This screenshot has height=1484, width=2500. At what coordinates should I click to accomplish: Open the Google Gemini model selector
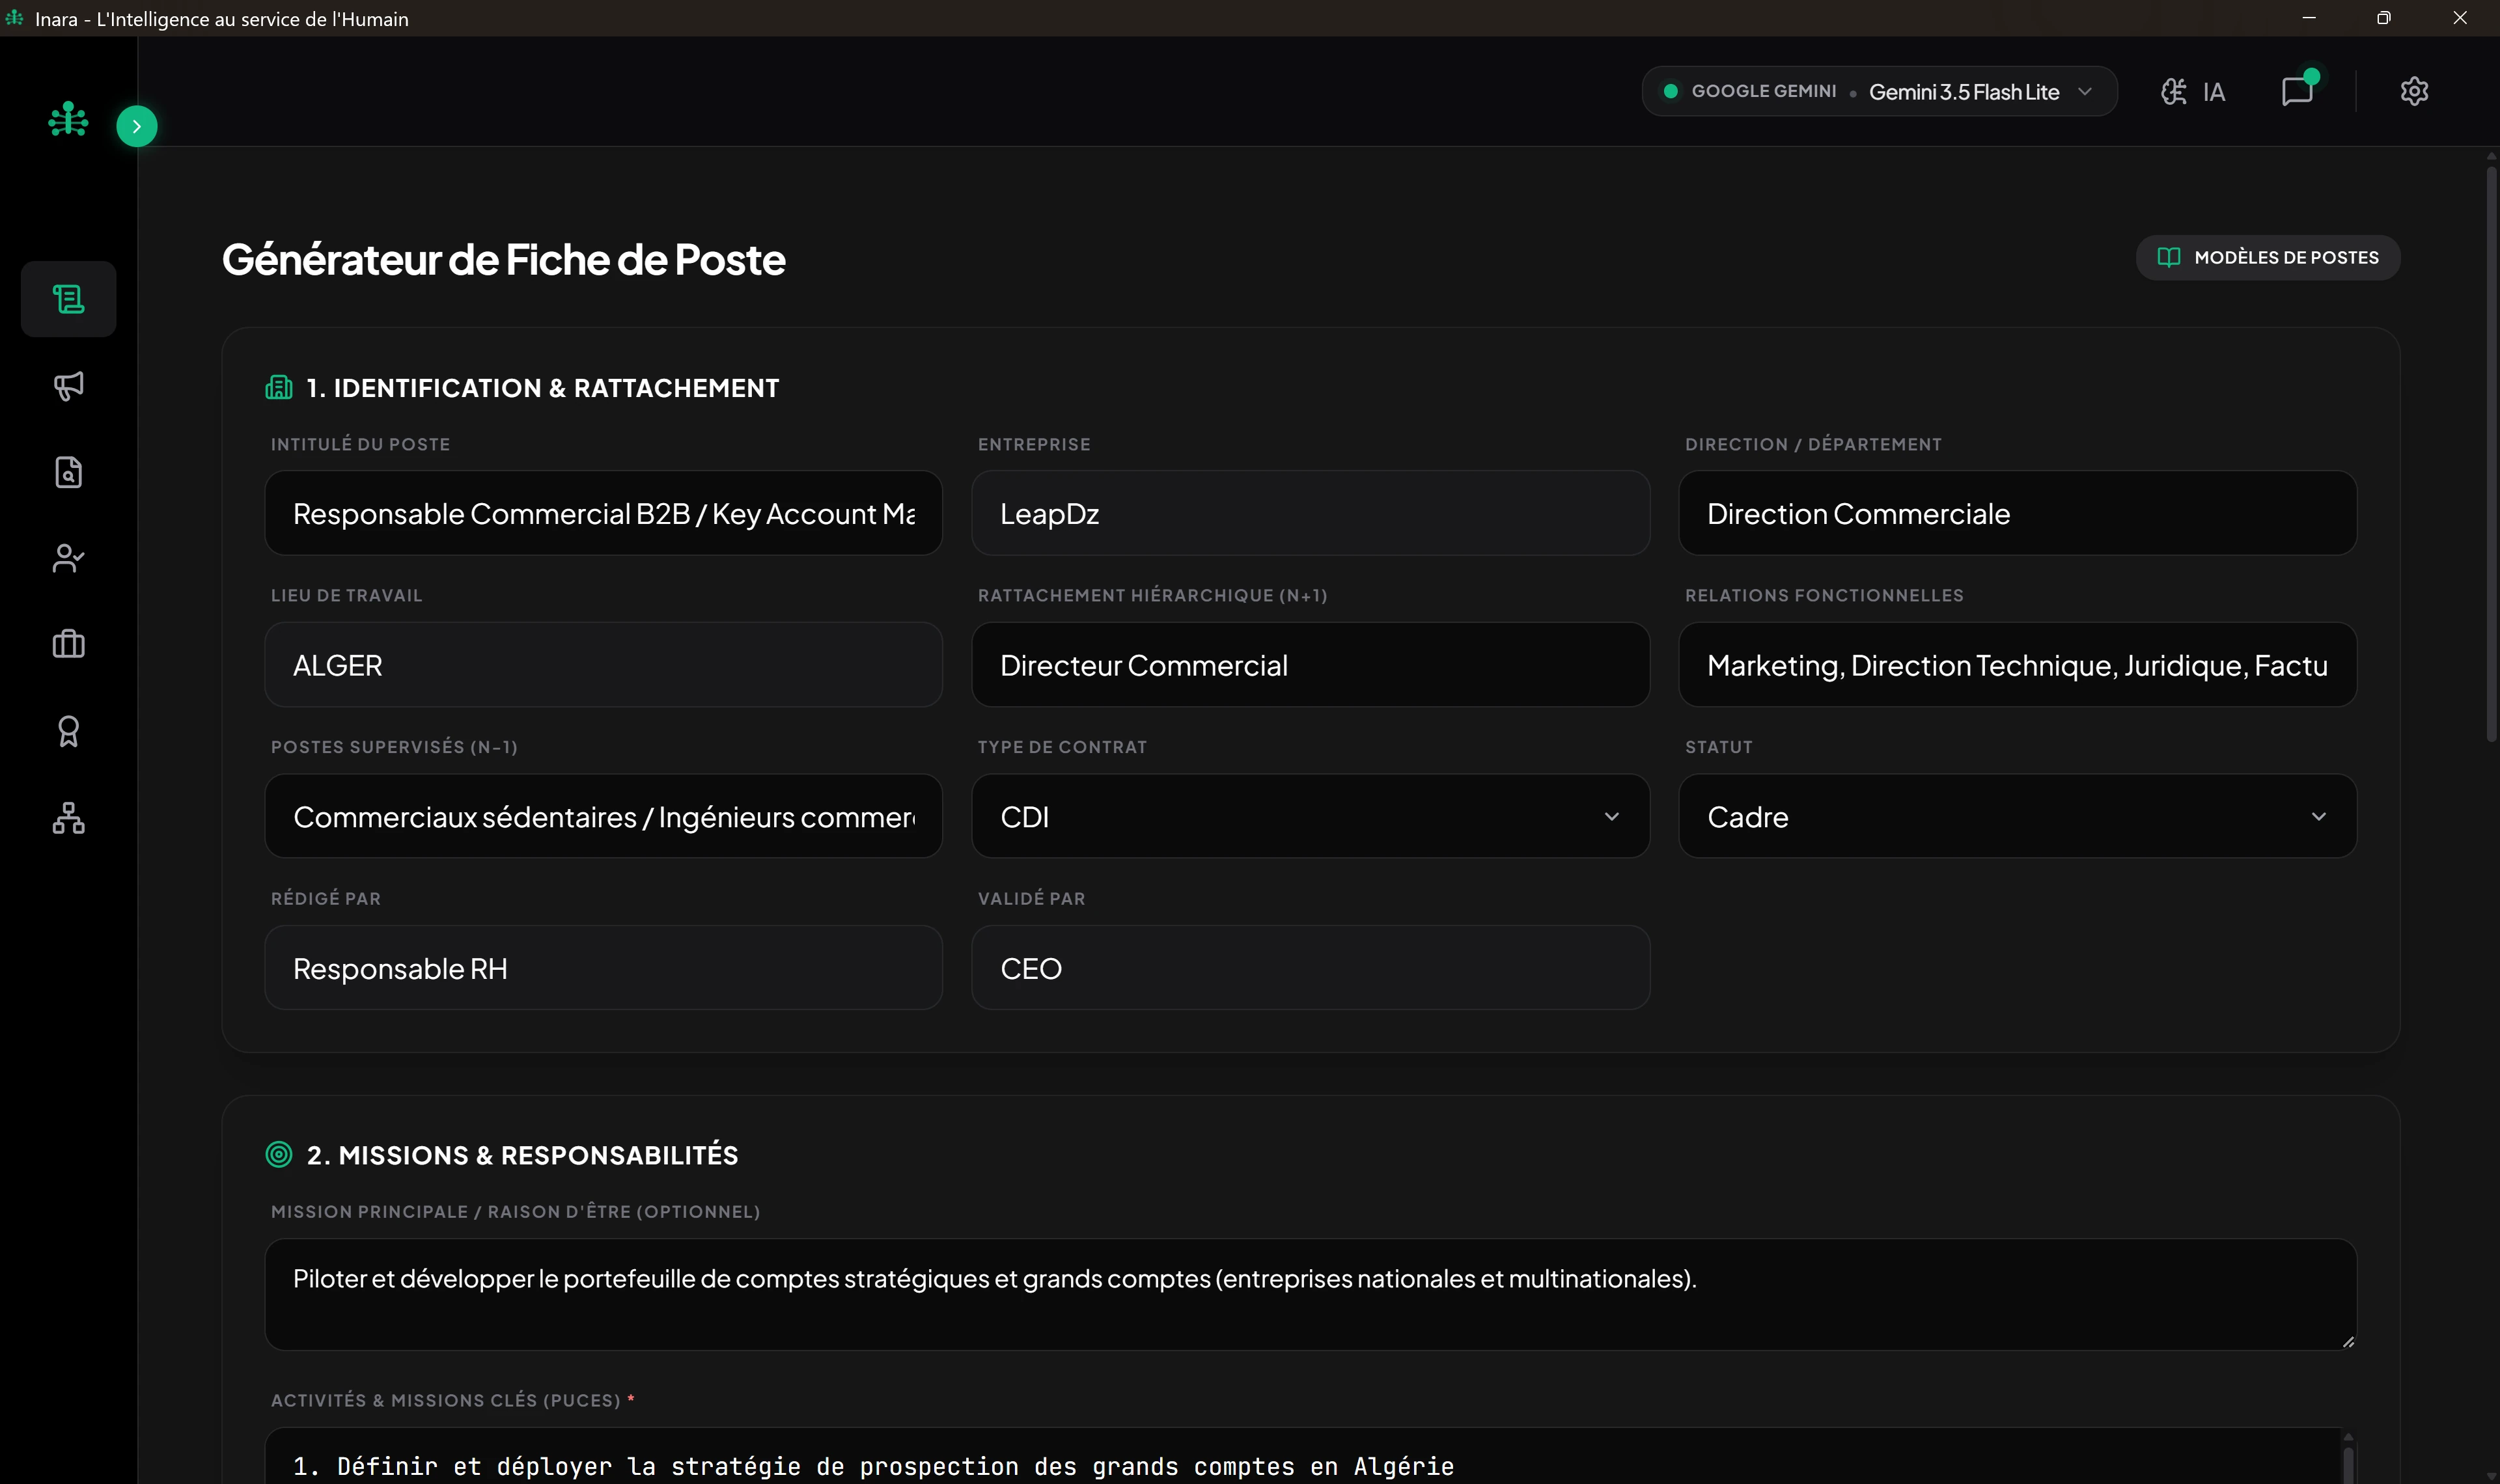[1879, 91]
